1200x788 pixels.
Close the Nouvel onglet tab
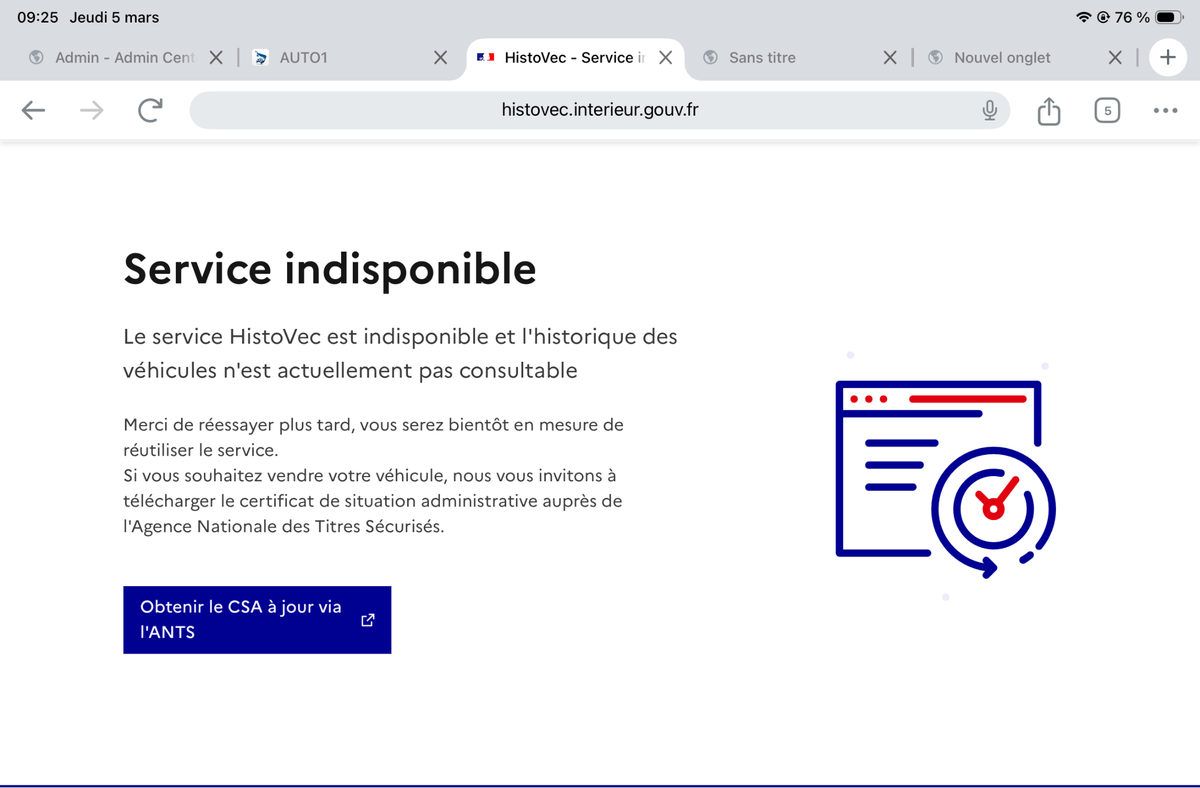[x=1115, y=57]
